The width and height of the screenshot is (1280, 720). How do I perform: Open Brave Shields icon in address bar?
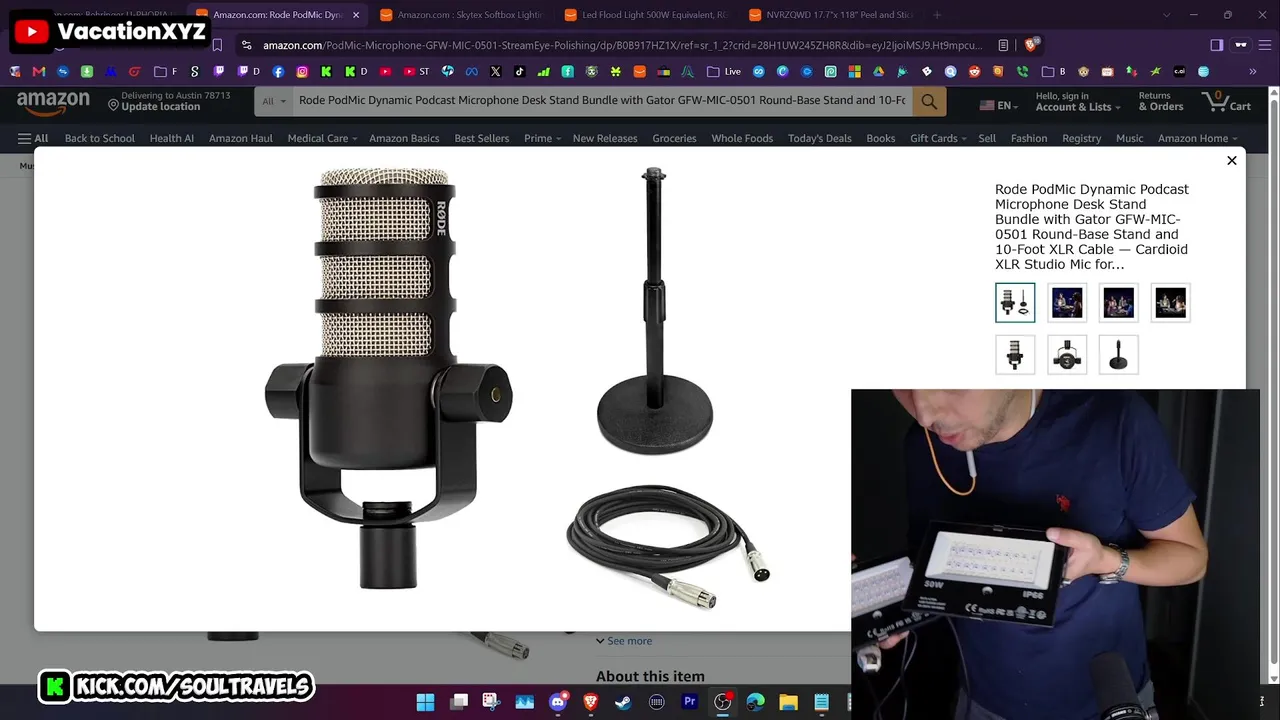coord(1031,45)
